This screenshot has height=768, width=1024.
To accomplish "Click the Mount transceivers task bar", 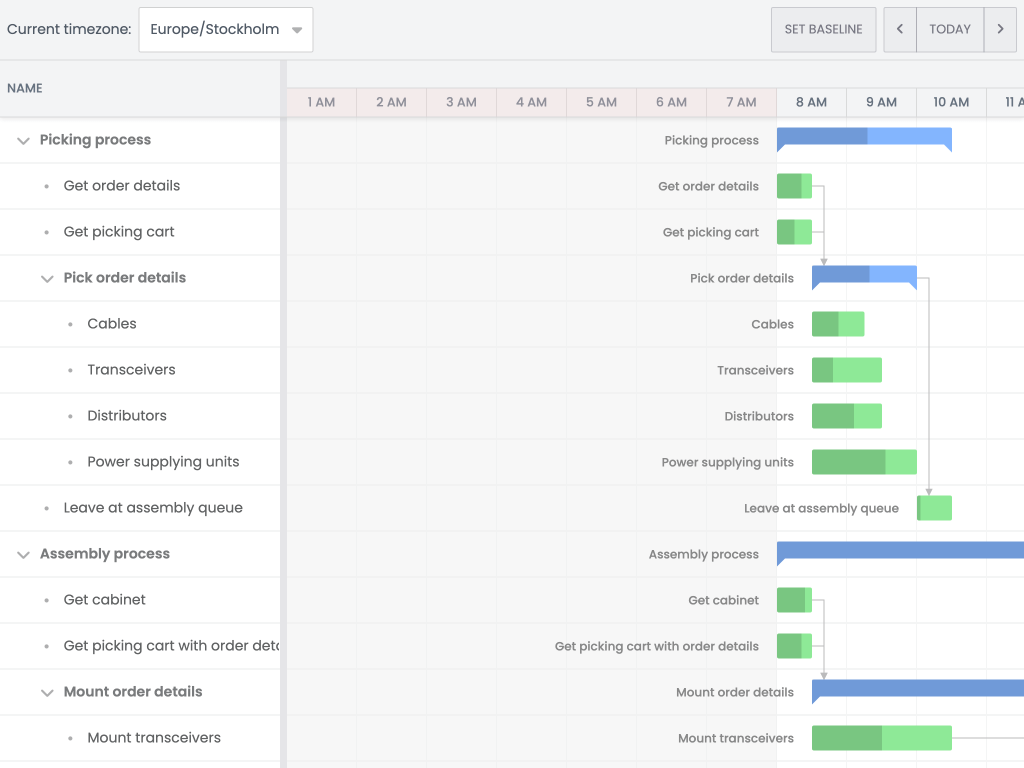I will pyautogui.click(x=882, y=738).
